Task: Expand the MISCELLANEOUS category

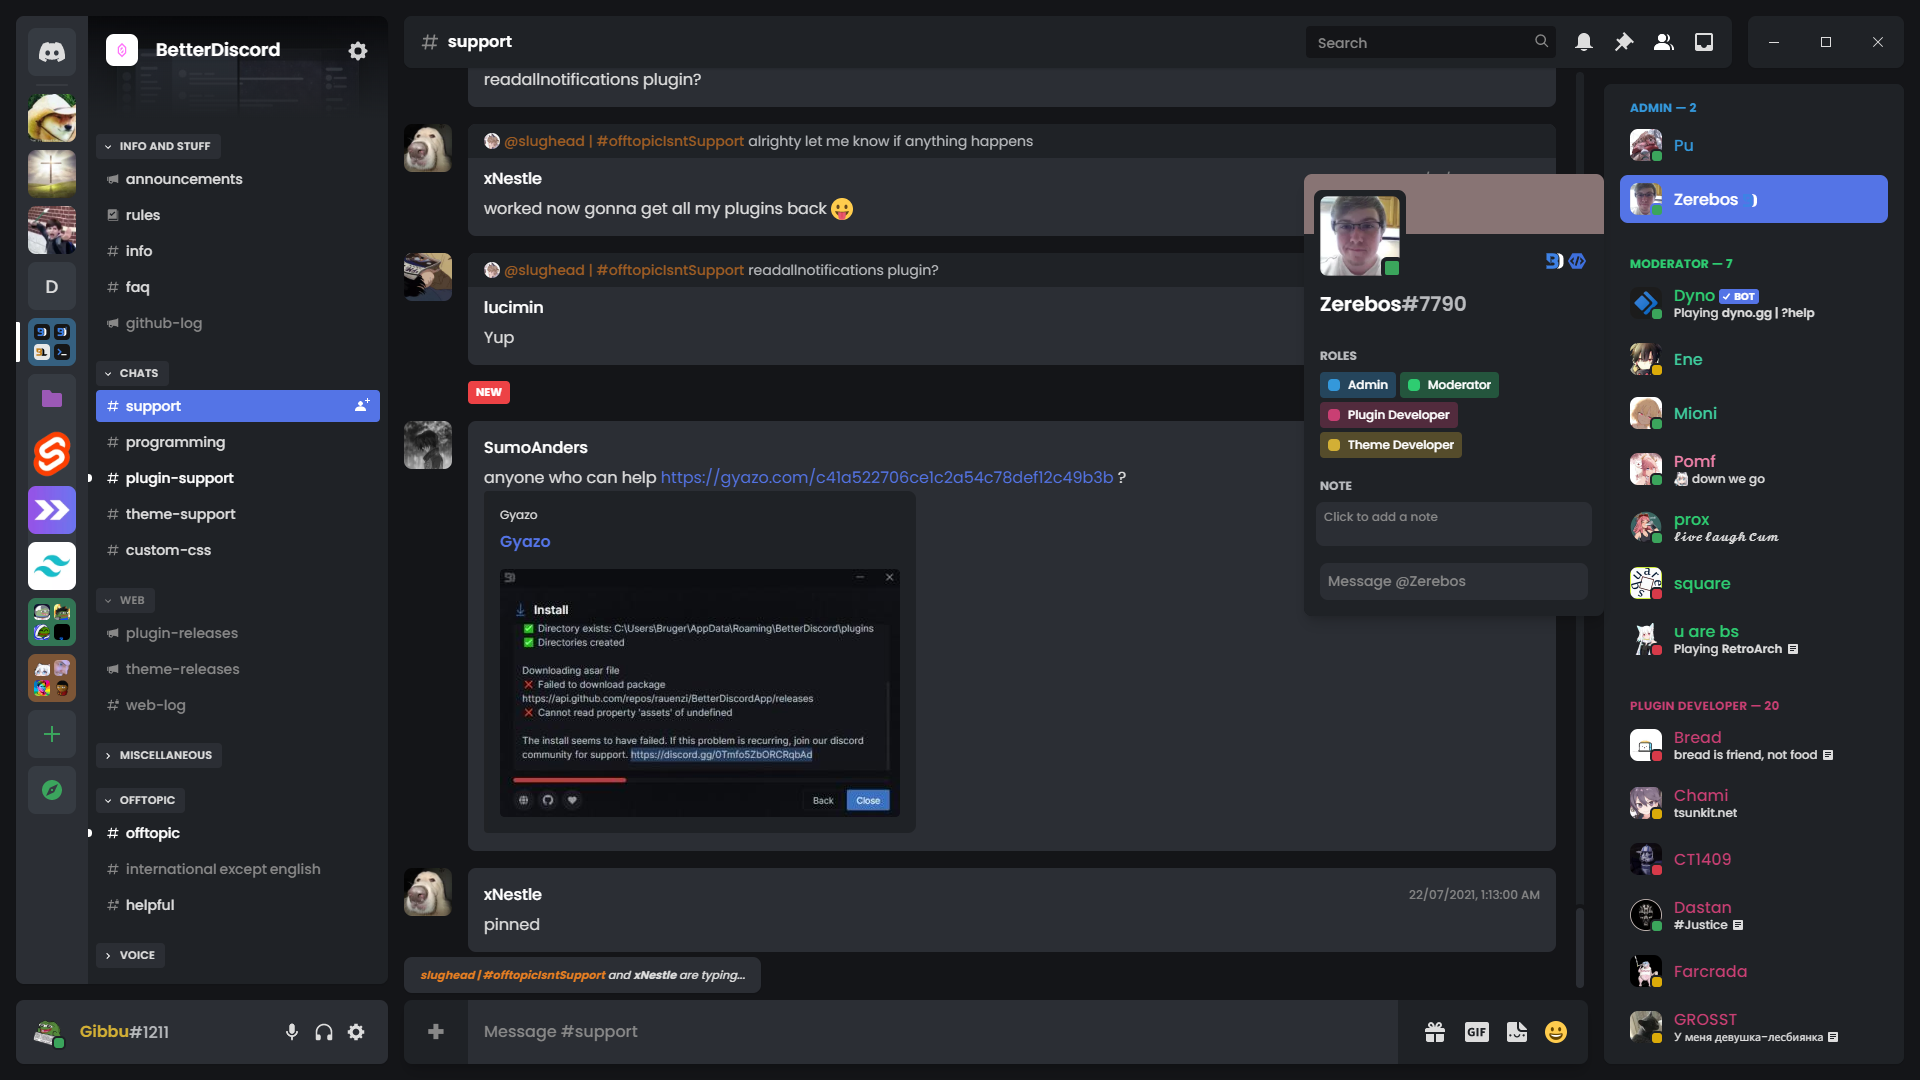Action: 158,755
